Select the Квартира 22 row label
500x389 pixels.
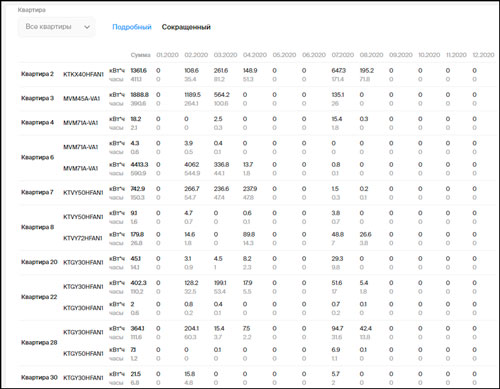pos(39,297)
